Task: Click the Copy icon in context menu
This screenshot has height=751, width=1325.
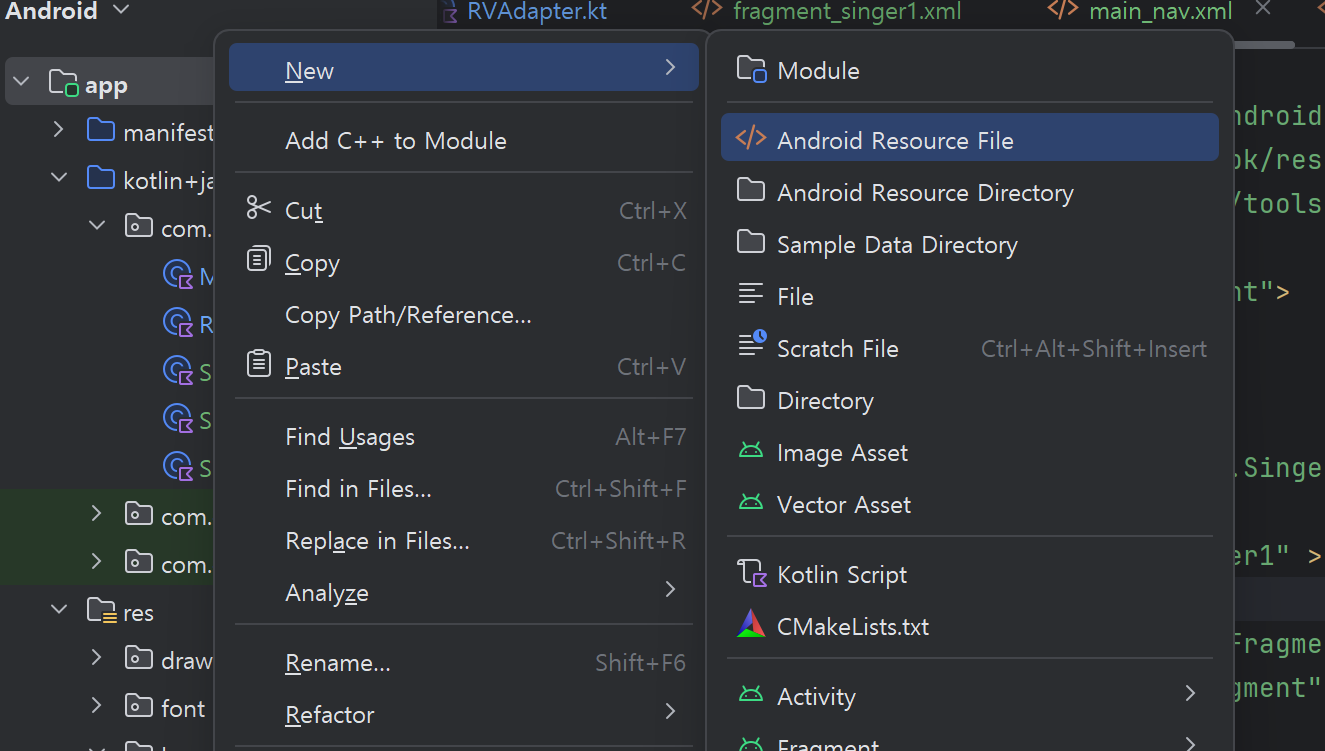Action: click(x=259, y=261)
